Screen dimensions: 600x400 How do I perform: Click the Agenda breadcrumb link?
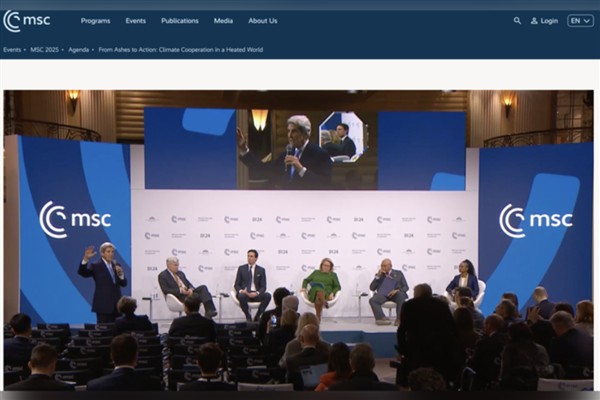(x=81, y=49)
